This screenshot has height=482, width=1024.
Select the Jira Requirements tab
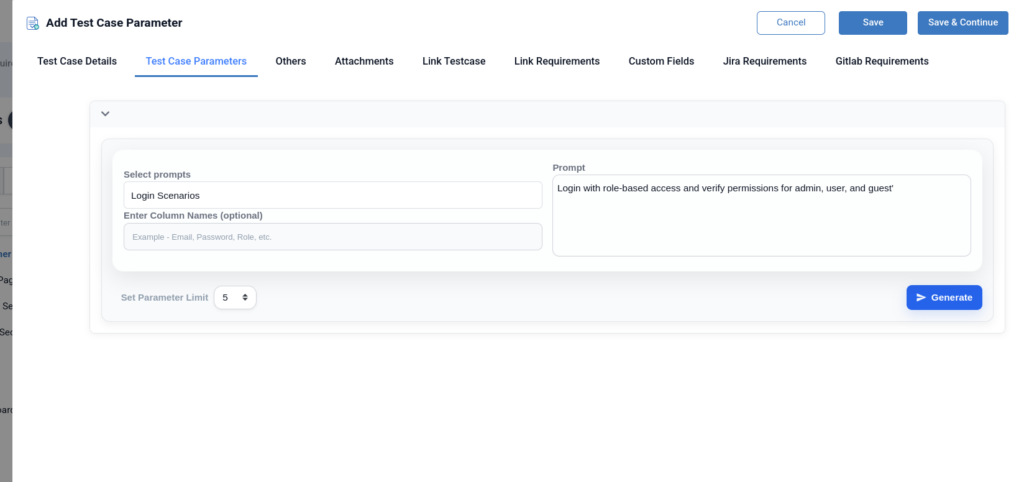coord(764,61)
